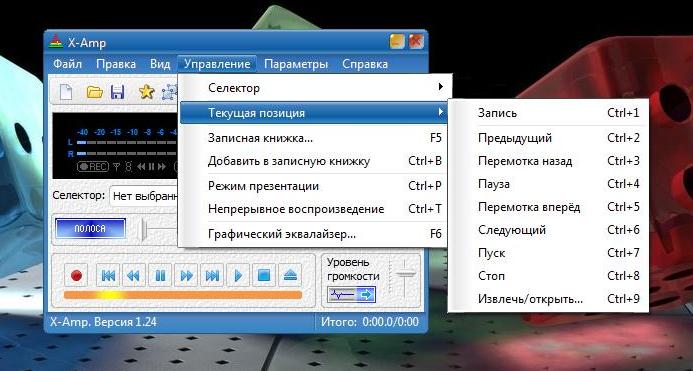This screenshot has width=693, height=371.
Task: Open the Правка menu
Action: [116, 64]
